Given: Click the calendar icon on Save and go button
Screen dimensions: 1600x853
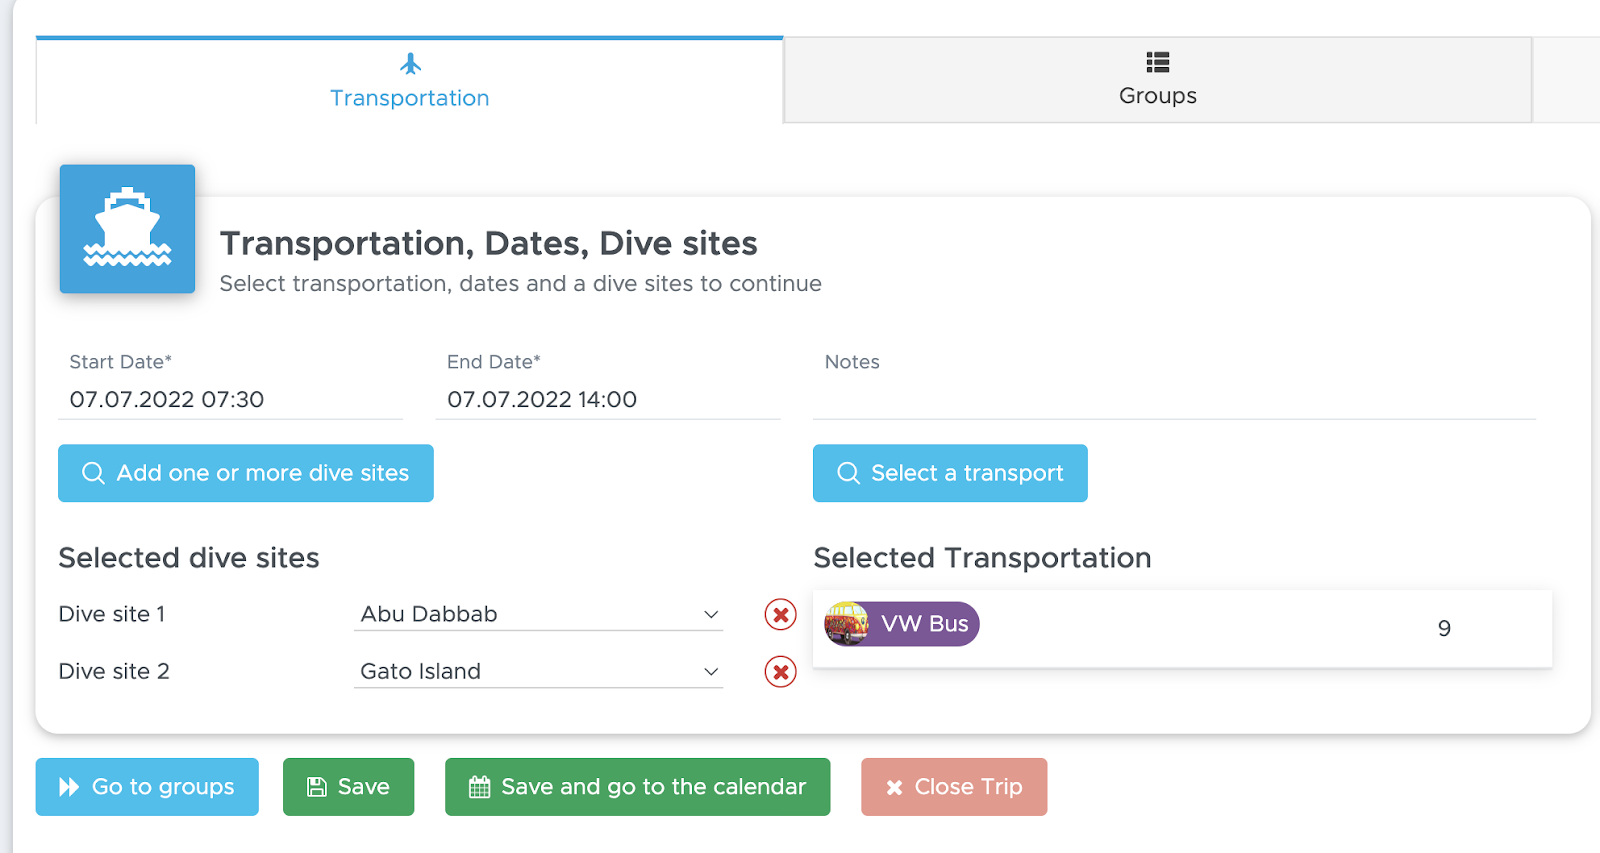Looking at the screenshot, I should pyautogui.click(x=479, y=787).
